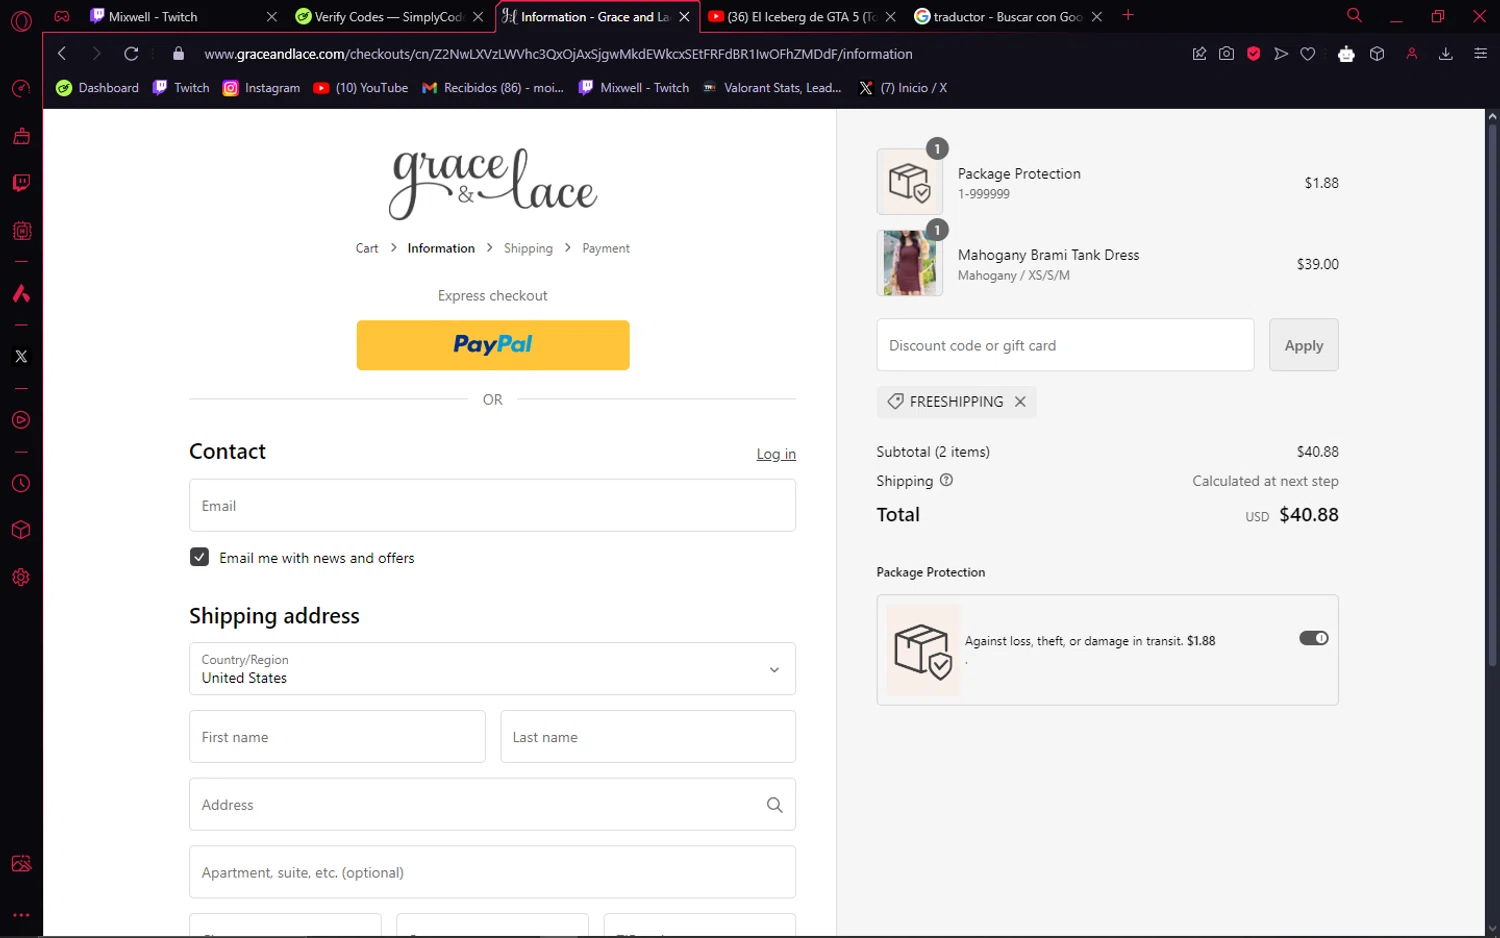The image size is (1500, 938).
Task: Open the sidebar history clock icon
Action: [21, 484]
